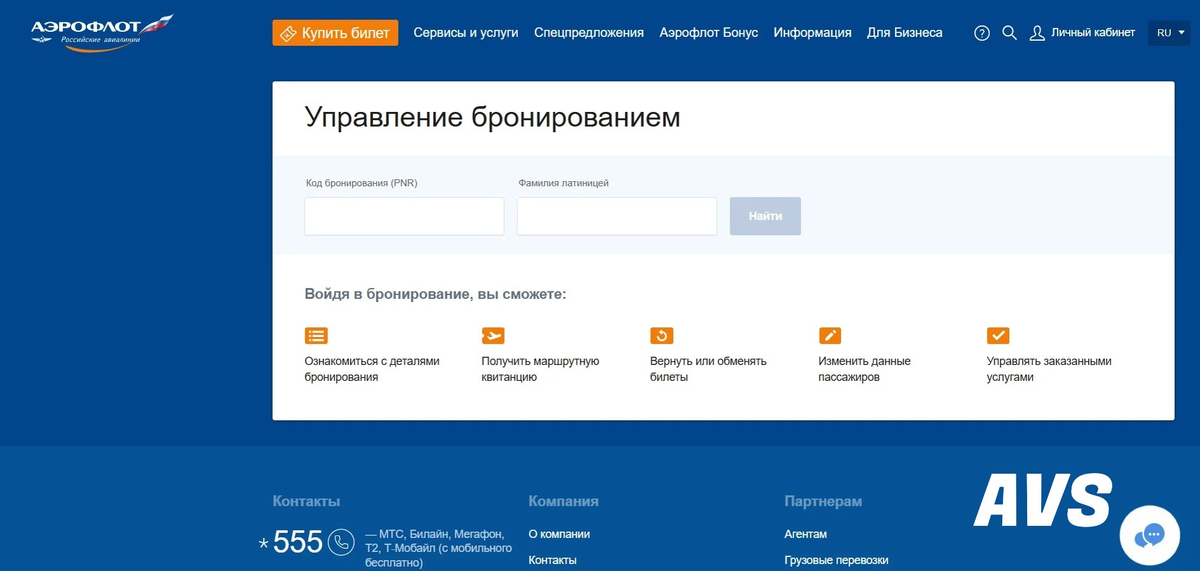This screenshot has height=571, width=1200.
Task: Open Сервисы и услуги menu
Action: coord(466,33)
